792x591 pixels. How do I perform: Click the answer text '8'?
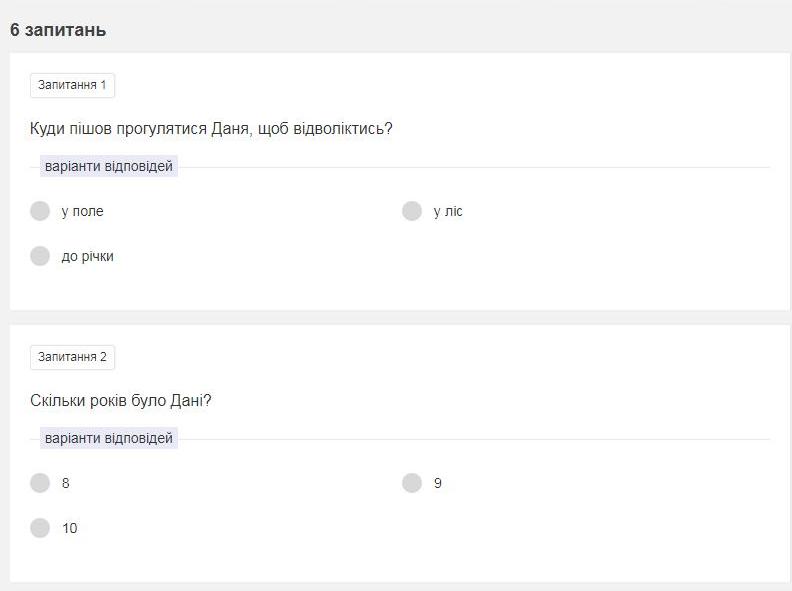(x=66, y=483)
